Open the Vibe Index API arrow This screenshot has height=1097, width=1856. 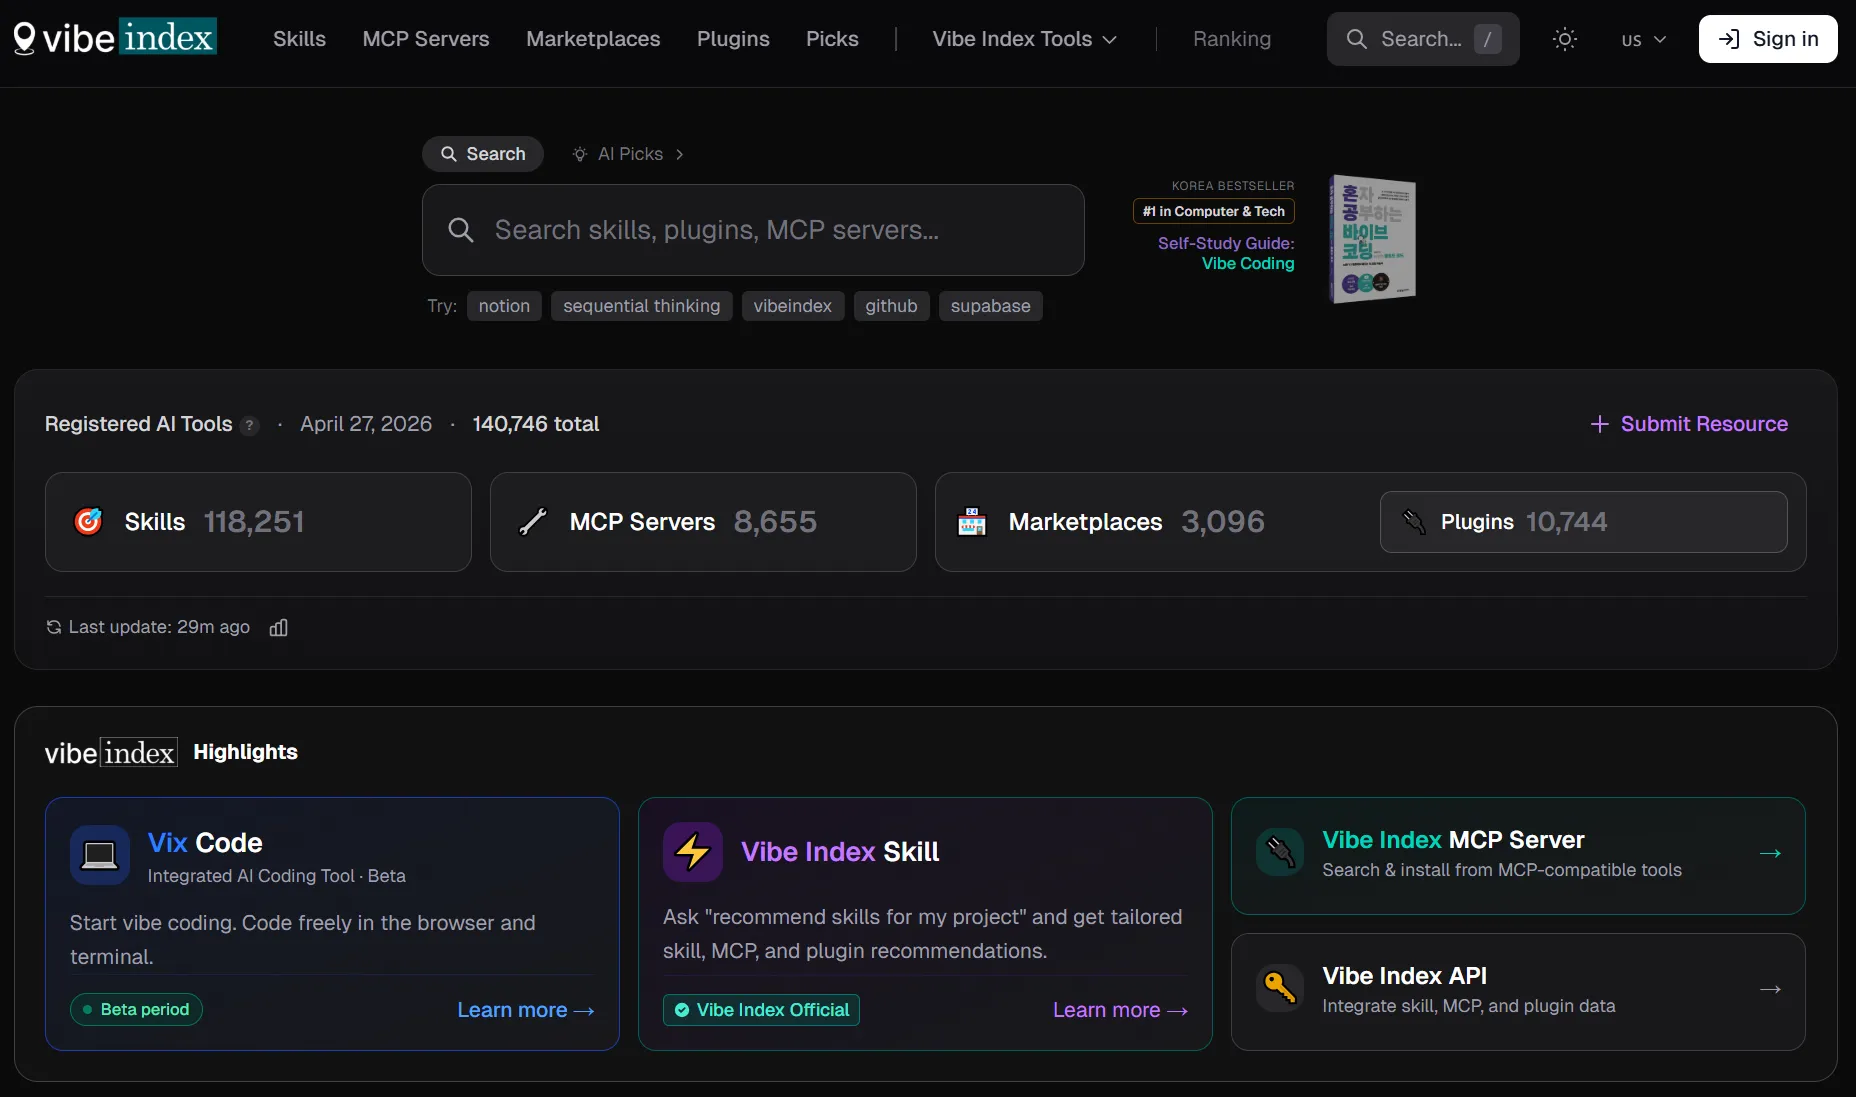coord(1770,989)
